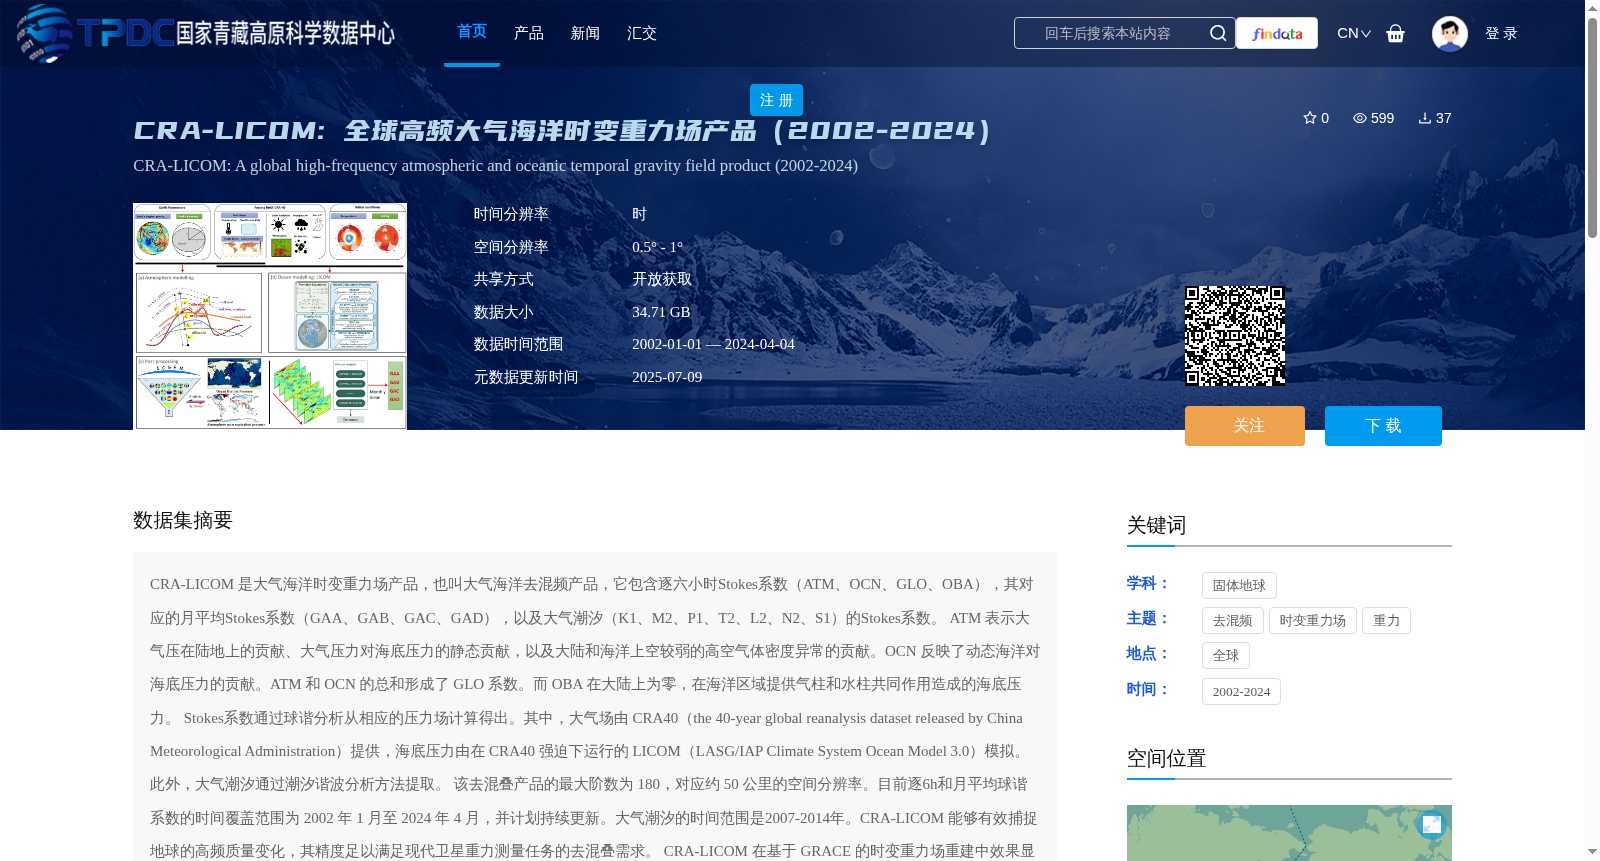Click the page vertical scrollbar thumb
The image size is (1600, 861).
tap(1592, 128)
